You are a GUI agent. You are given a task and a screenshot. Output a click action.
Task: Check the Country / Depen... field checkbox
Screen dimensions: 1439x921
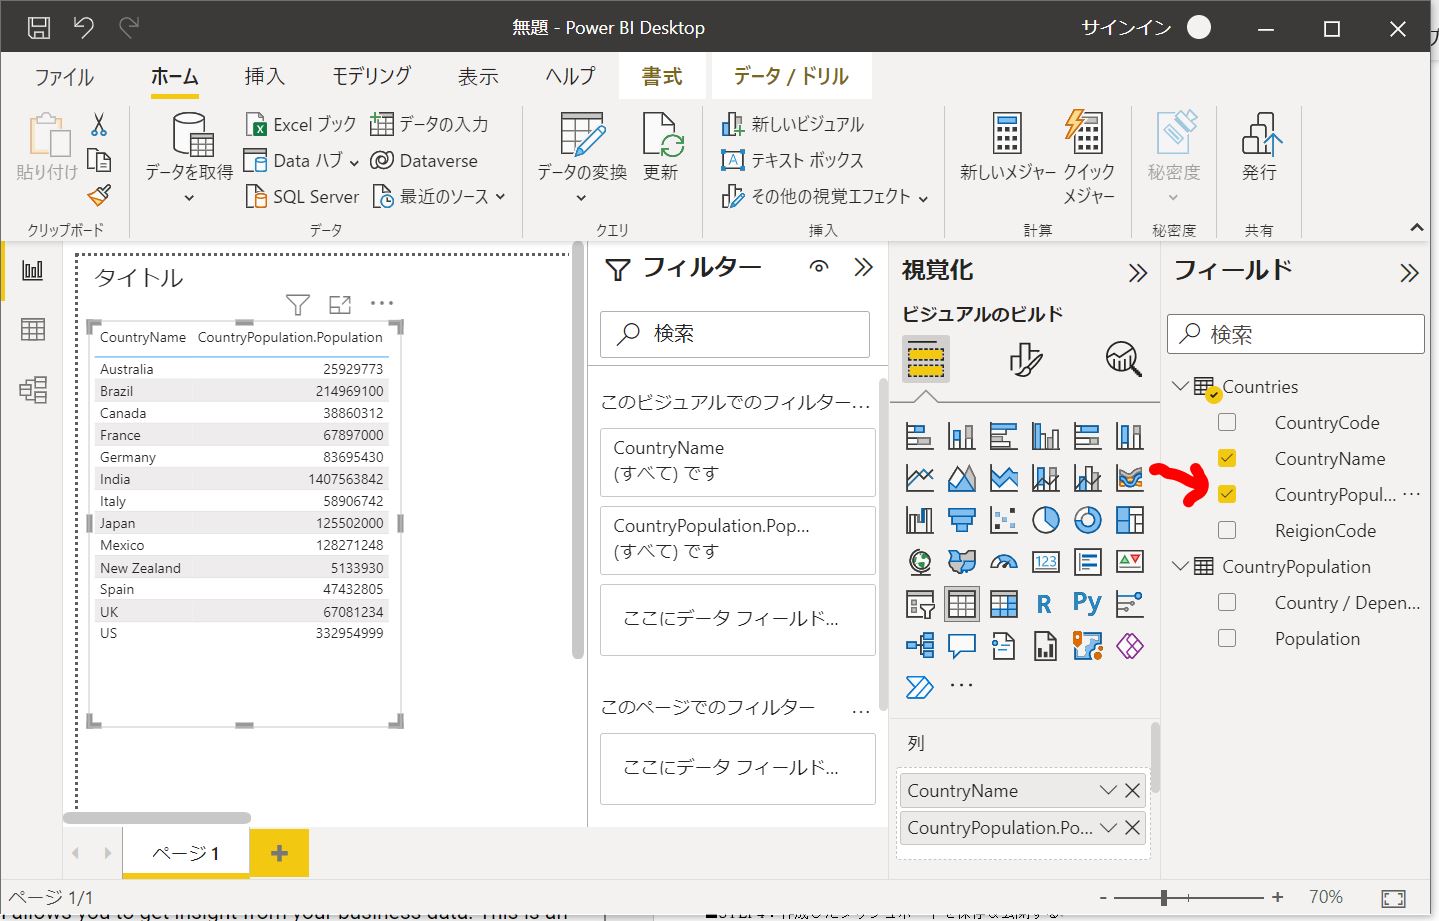(x=1227, y=602)
